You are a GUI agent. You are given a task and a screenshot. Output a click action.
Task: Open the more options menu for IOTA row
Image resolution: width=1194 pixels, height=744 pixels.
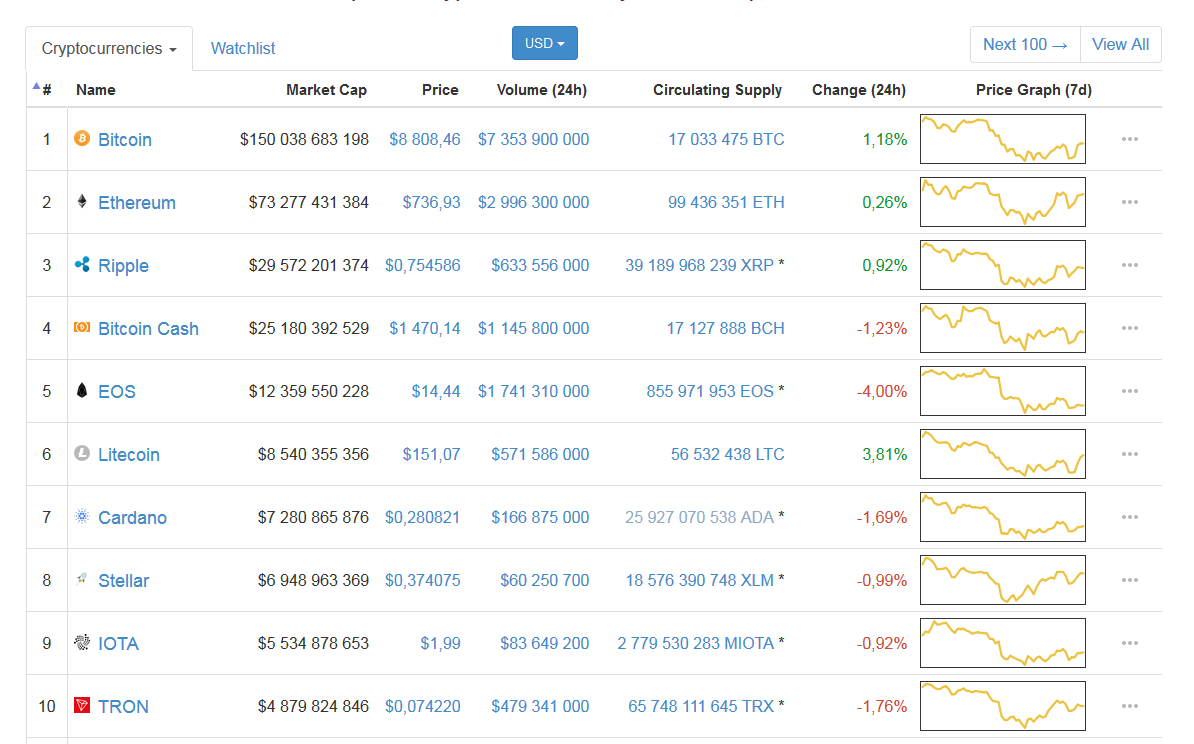(1130, 643)
